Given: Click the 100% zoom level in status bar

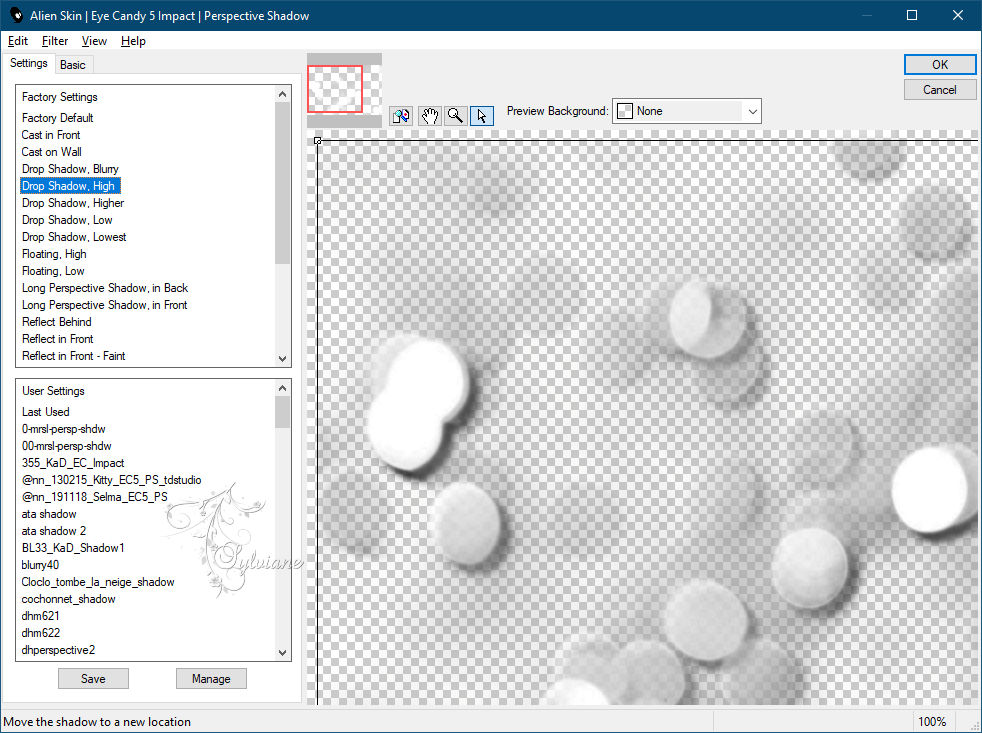Looking at the screenshot, I should pyautogui.click(x=932, y=722).
